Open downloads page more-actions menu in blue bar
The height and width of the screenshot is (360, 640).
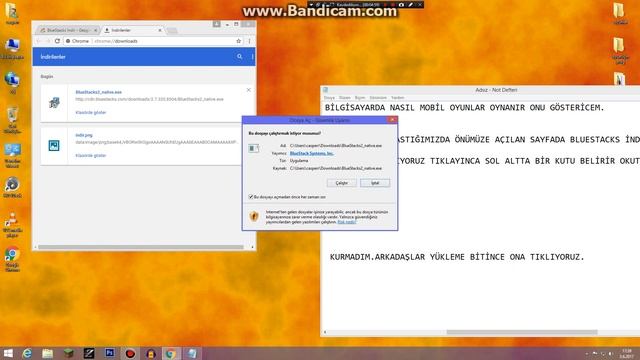pos(252,57)
